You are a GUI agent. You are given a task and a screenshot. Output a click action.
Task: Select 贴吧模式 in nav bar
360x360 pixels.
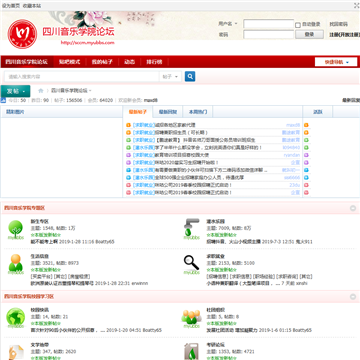[69, 62]
